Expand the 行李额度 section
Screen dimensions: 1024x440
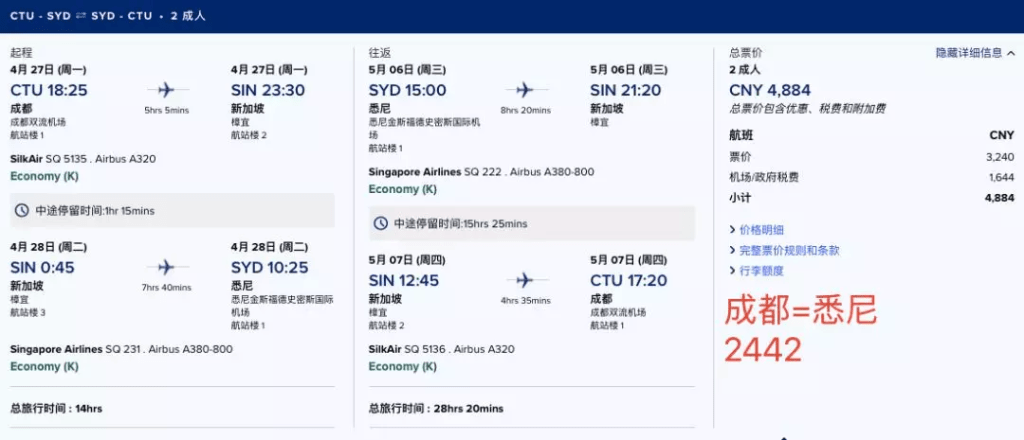tap(761, 270)
